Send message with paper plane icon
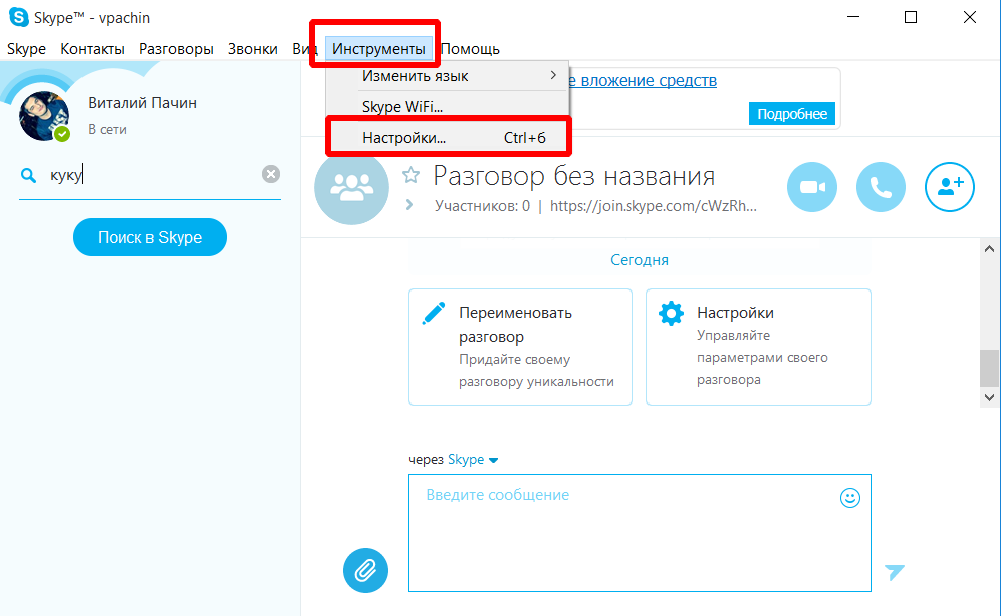The height and width of the screenshot is (616, 1001). [x=894, y=571]
